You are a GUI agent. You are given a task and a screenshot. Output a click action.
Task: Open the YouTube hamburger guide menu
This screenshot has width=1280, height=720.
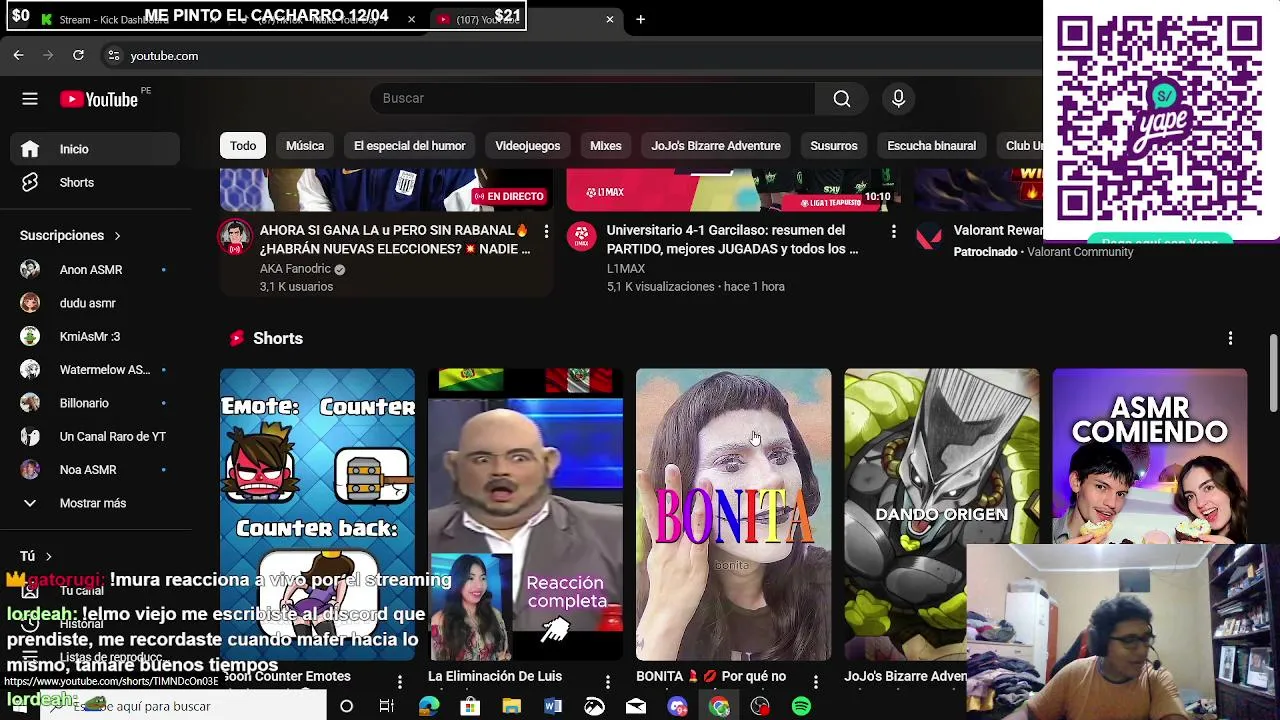(x=30, y=99)
